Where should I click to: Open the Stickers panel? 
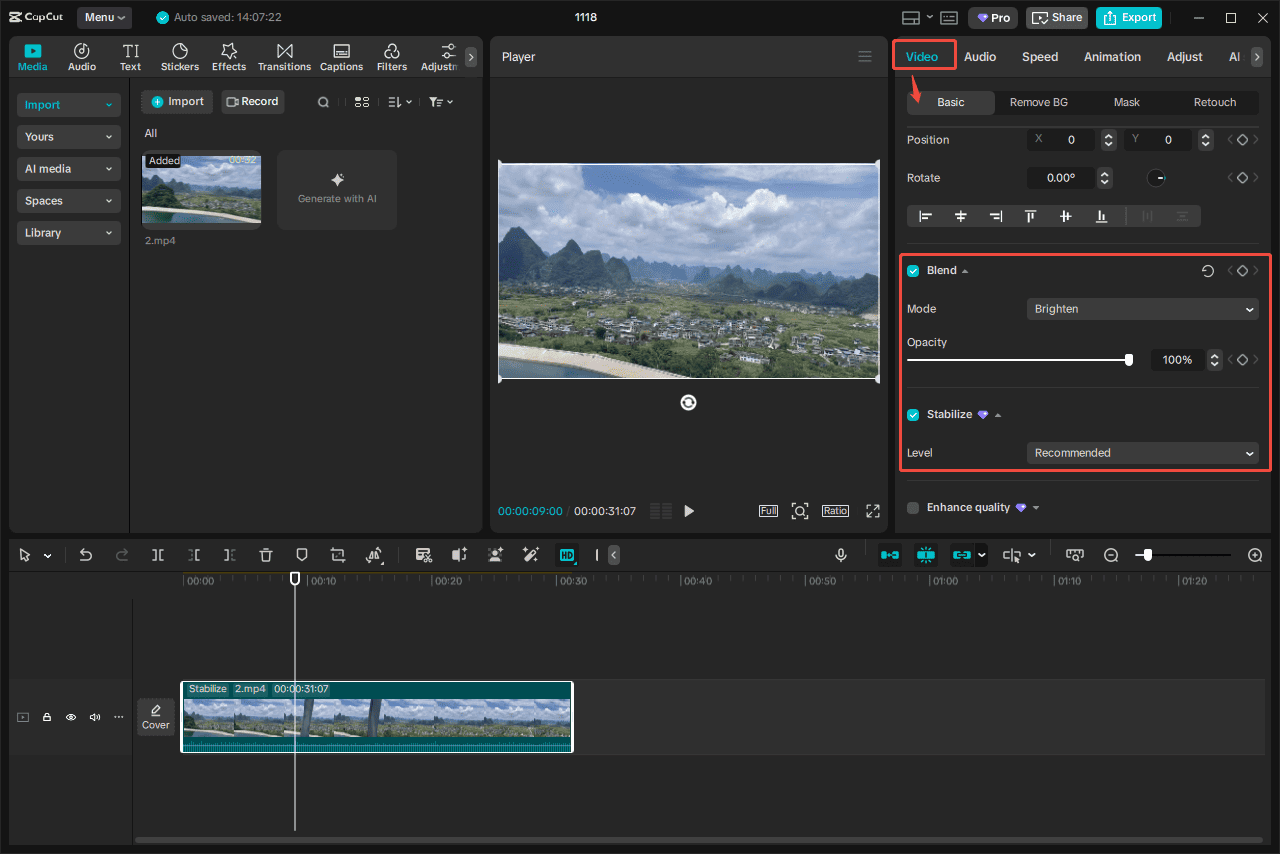179,56
